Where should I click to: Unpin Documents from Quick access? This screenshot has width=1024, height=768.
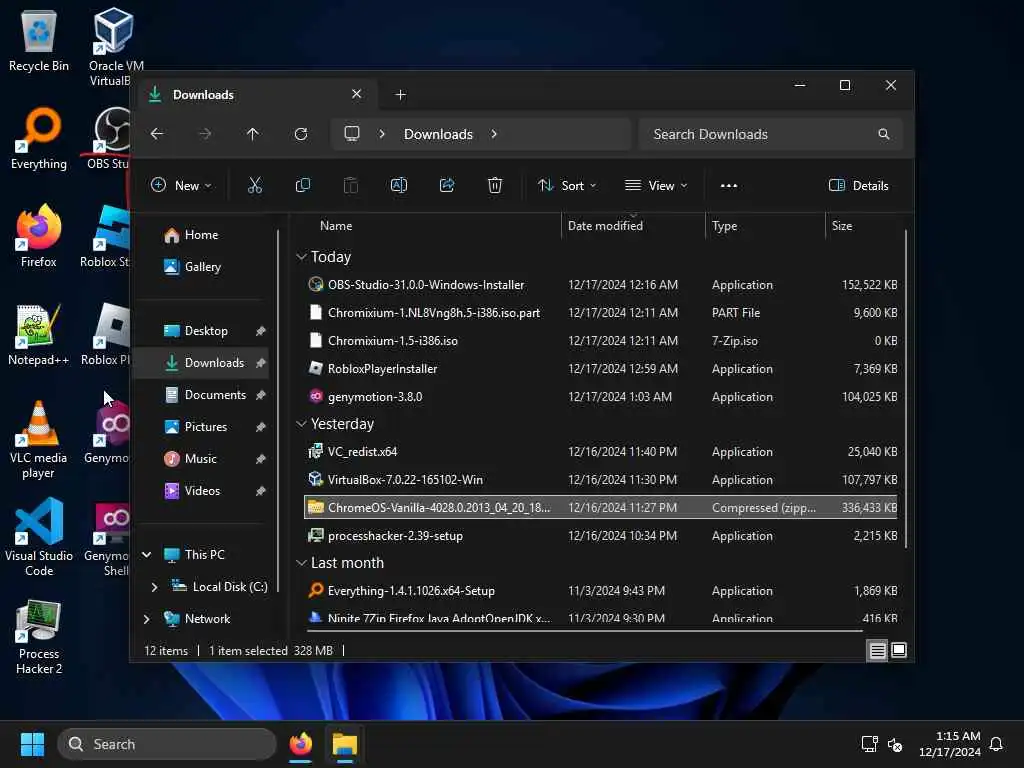tap(261, 395)
